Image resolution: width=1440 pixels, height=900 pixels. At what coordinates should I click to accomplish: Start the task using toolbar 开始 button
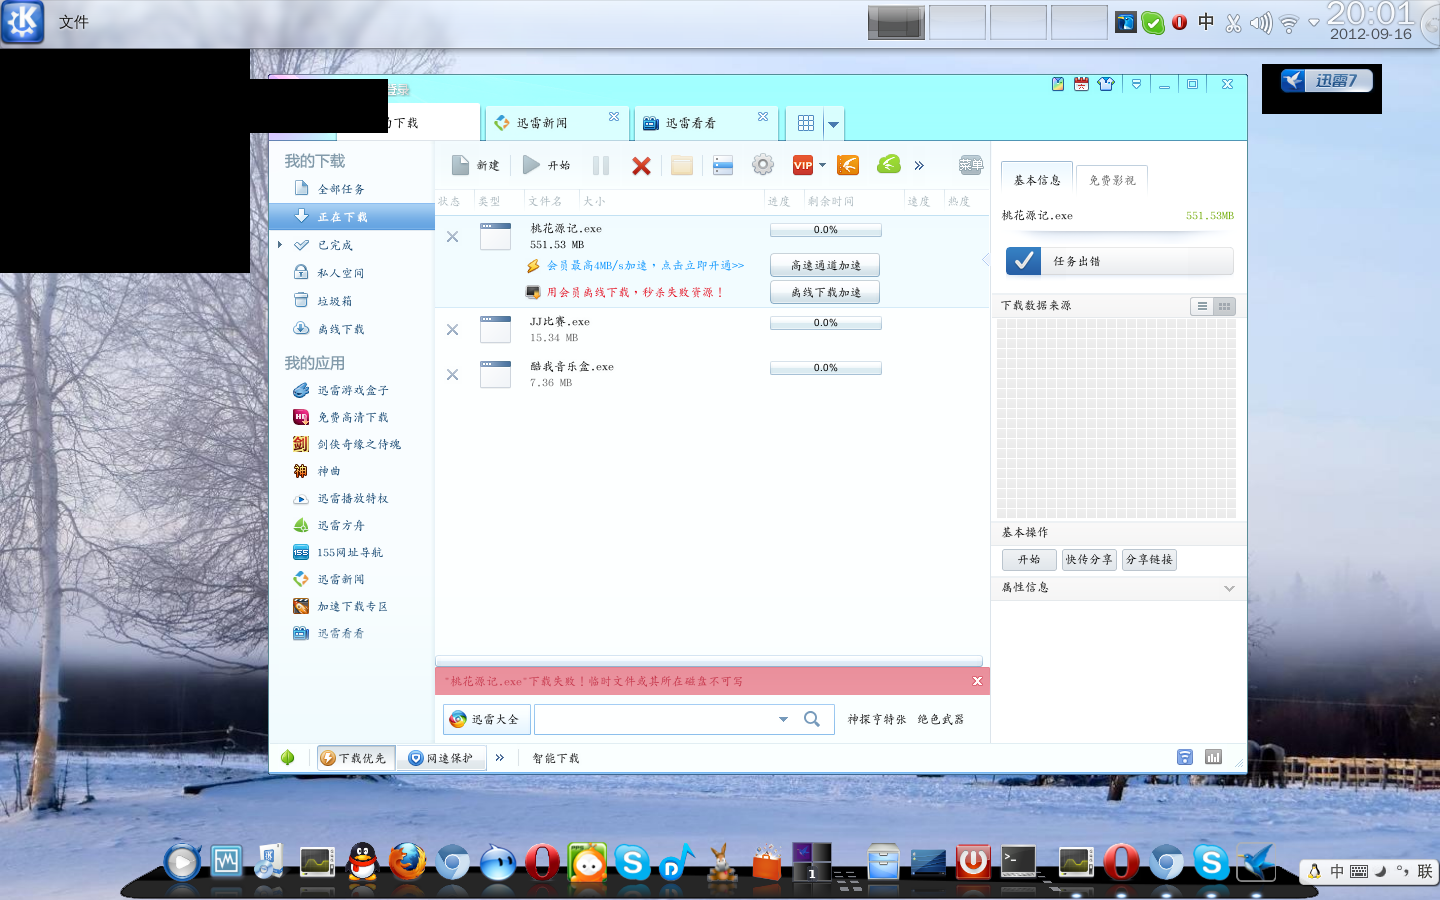[547, 165]
